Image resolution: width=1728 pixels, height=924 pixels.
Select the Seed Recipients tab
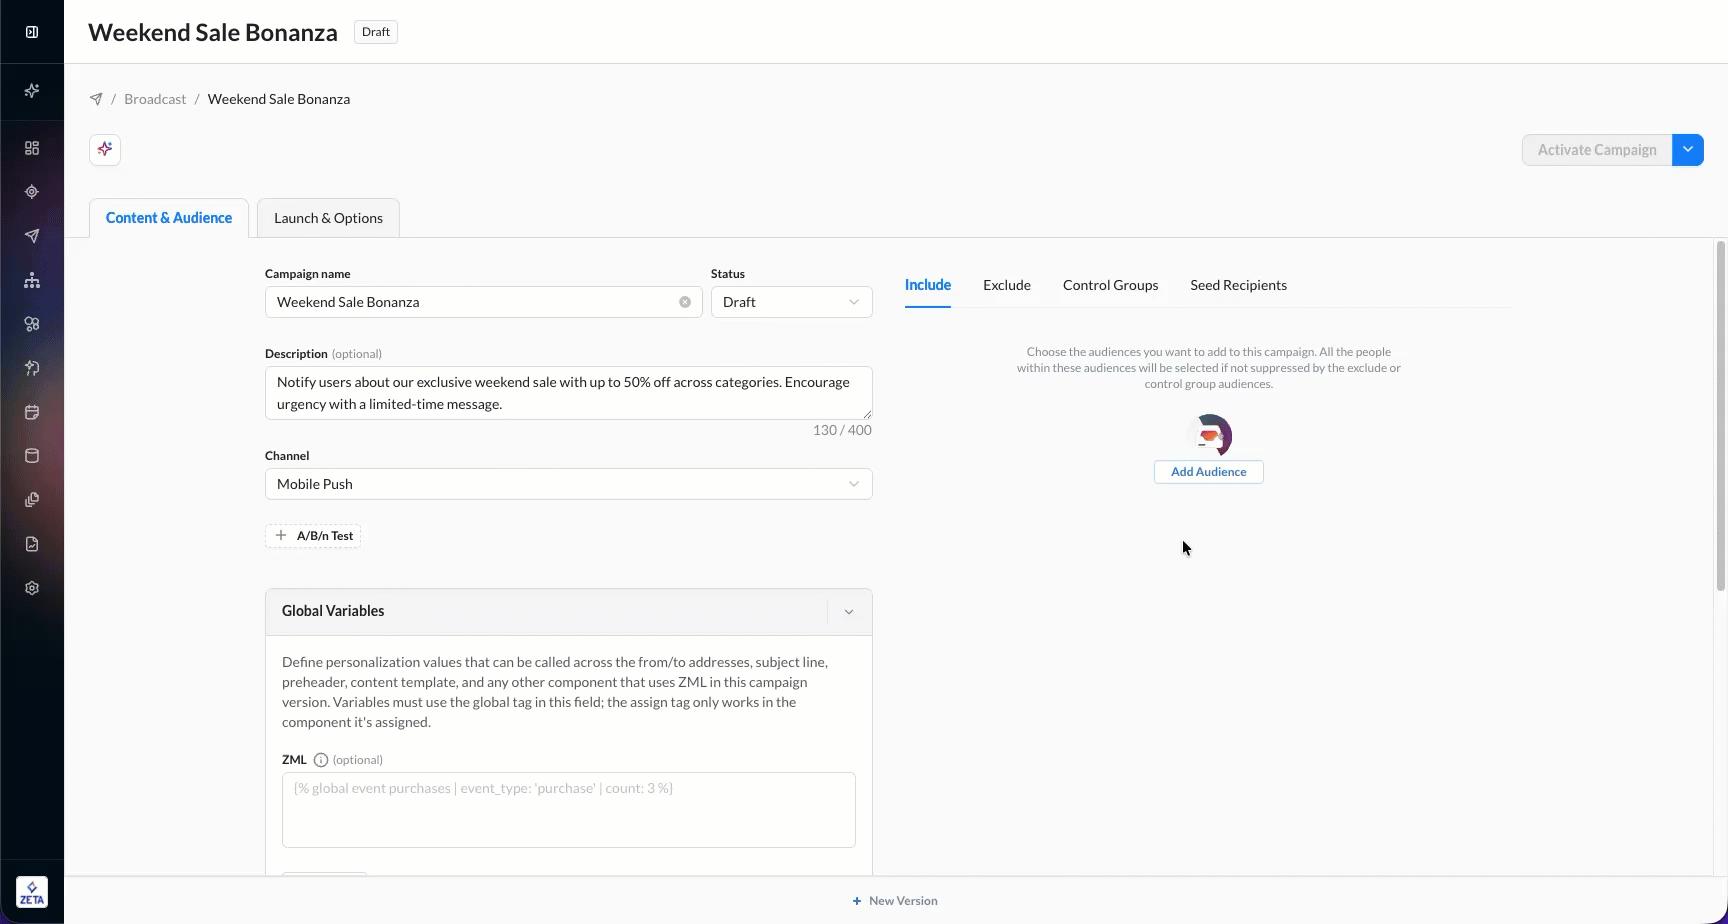coord(1238,285)
